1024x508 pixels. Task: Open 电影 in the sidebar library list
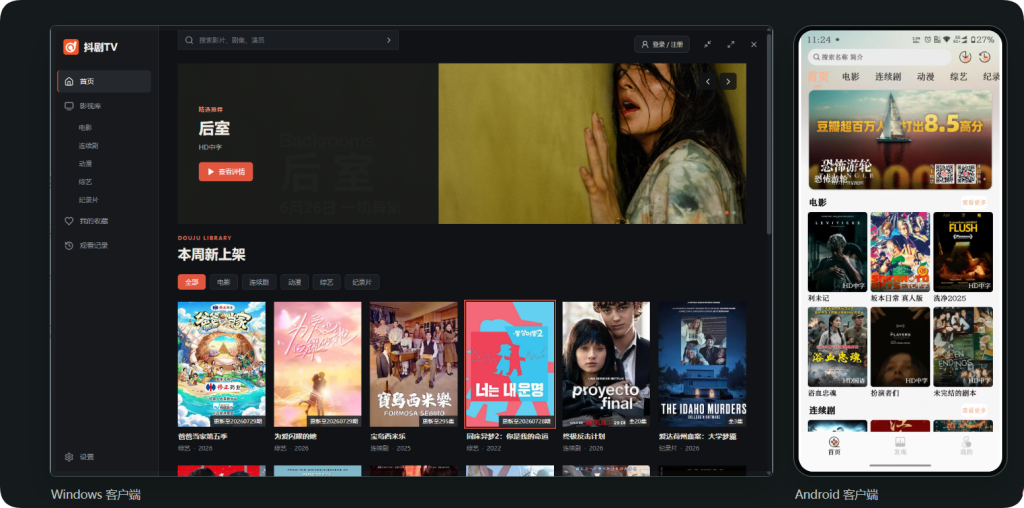pyautogui.click(x=86, y=128)
